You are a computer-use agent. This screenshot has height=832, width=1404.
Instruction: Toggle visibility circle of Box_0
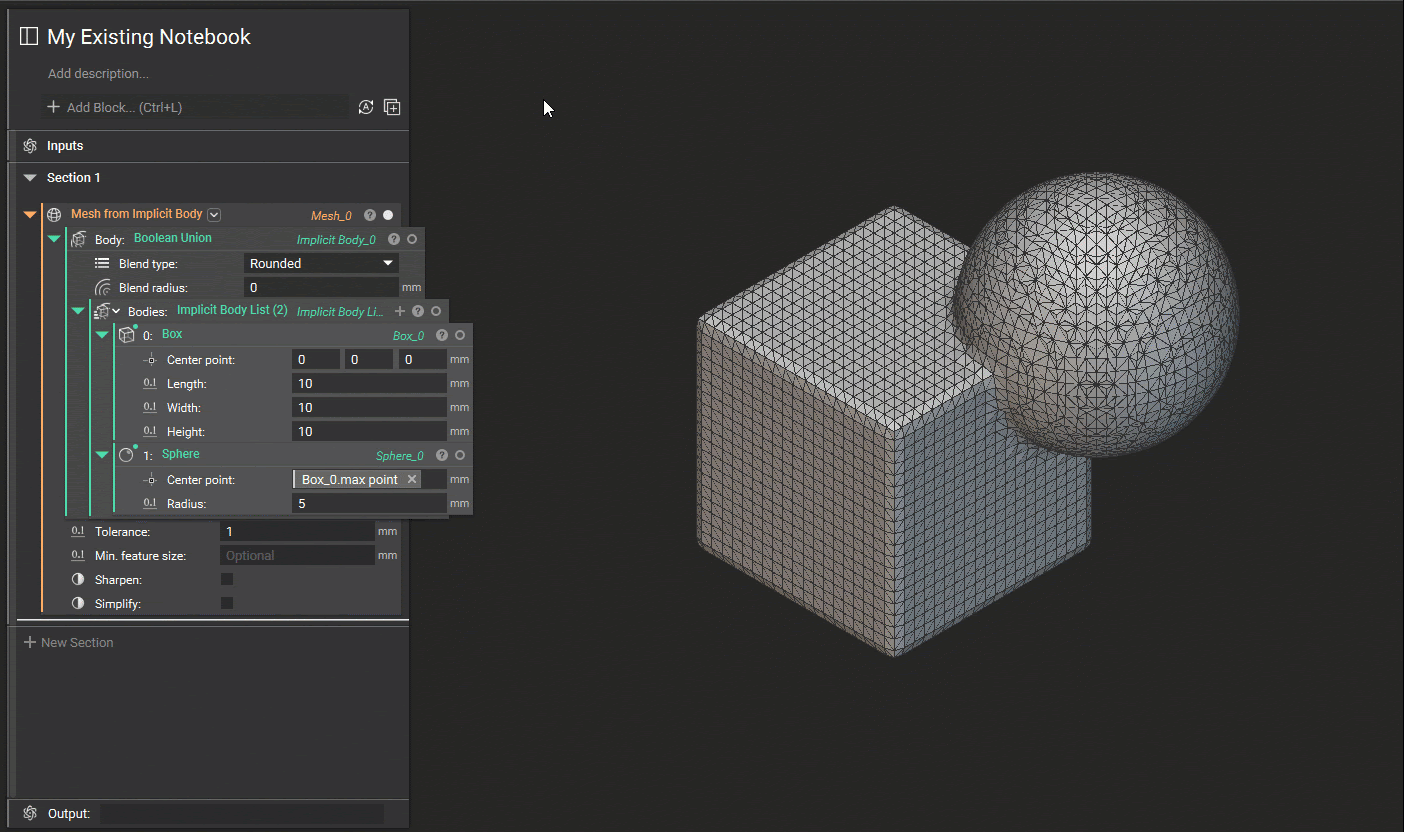[460, 335]
